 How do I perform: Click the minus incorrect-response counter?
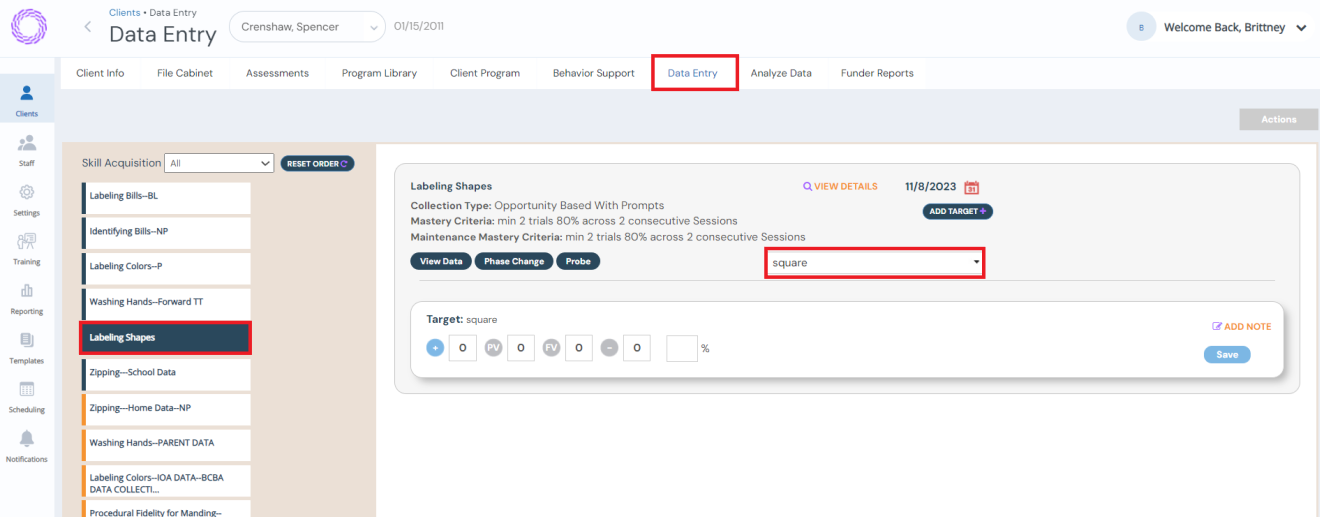(x=609, y=348)
